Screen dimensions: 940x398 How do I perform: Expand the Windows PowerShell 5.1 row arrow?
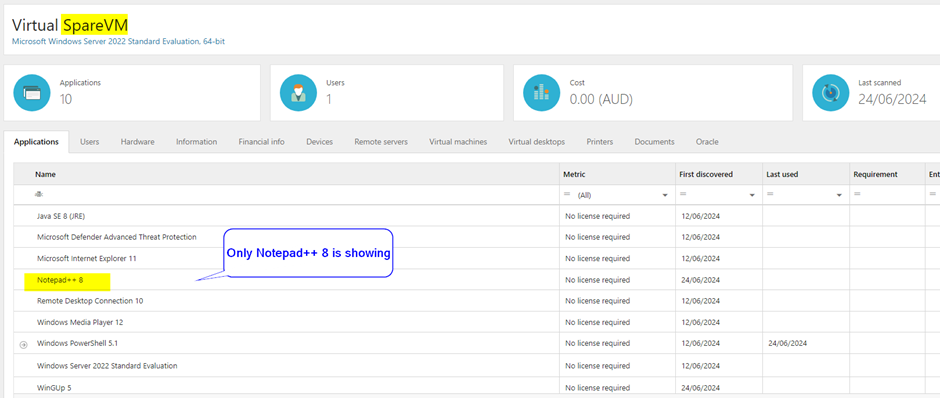(x=23, y=345)
